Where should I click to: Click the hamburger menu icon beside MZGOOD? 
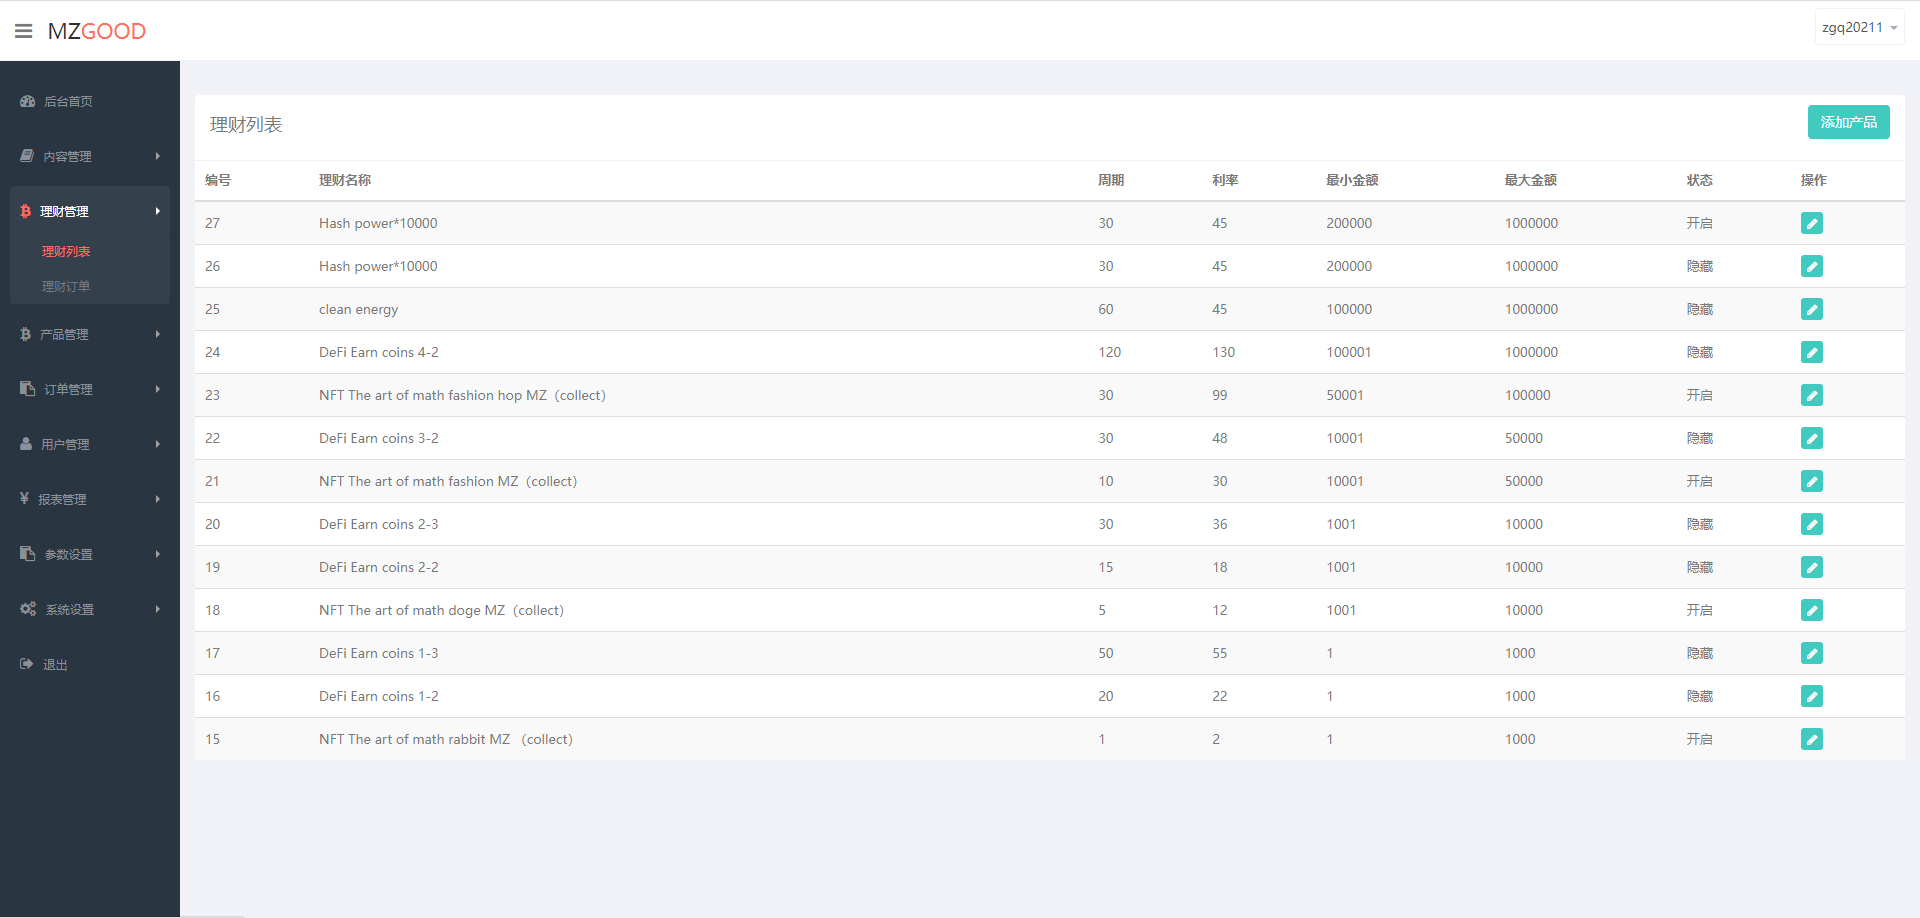pyautogui.click(x=24, y=31)
